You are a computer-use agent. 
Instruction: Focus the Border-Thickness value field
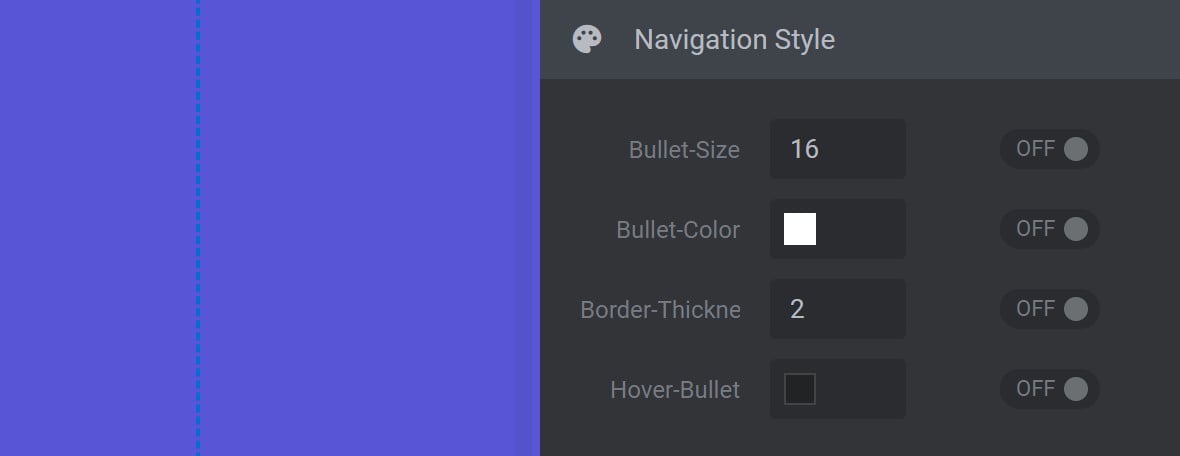click(838, 309)
